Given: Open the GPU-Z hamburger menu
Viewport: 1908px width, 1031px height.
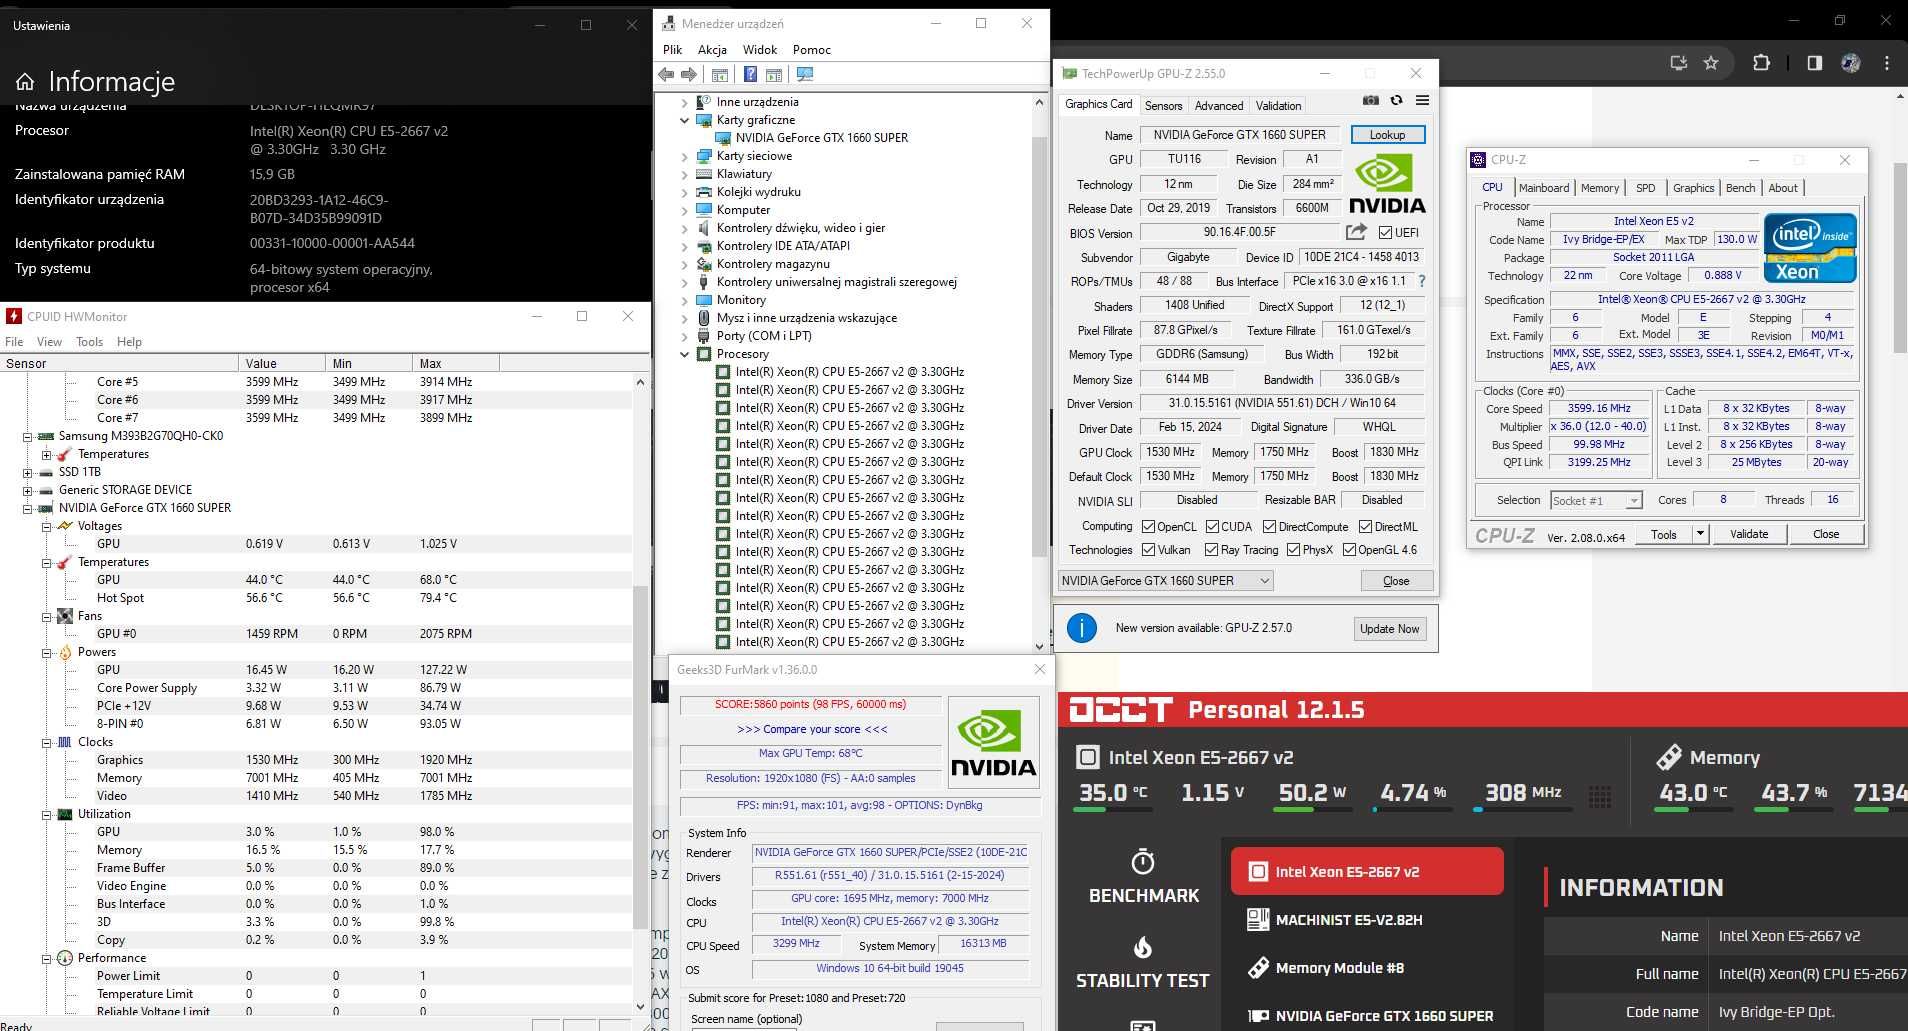Looking at the screenshot, I should tap(1422, 101).
